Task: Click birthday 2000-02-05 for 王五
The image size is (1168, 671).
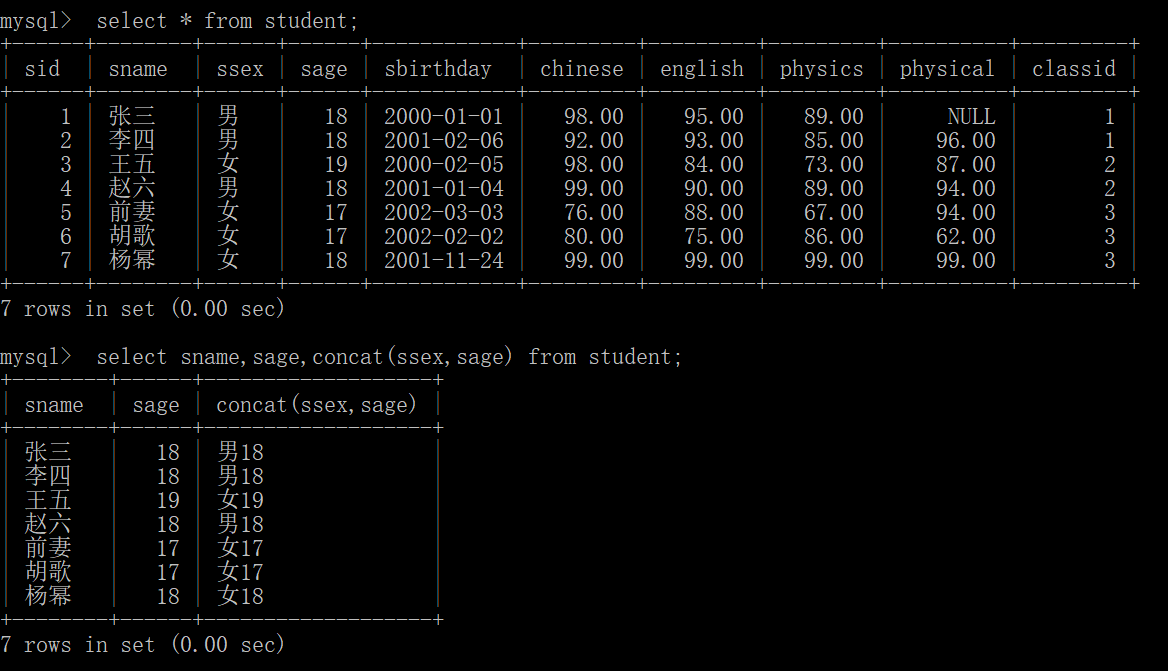Action: pos(444,164)
